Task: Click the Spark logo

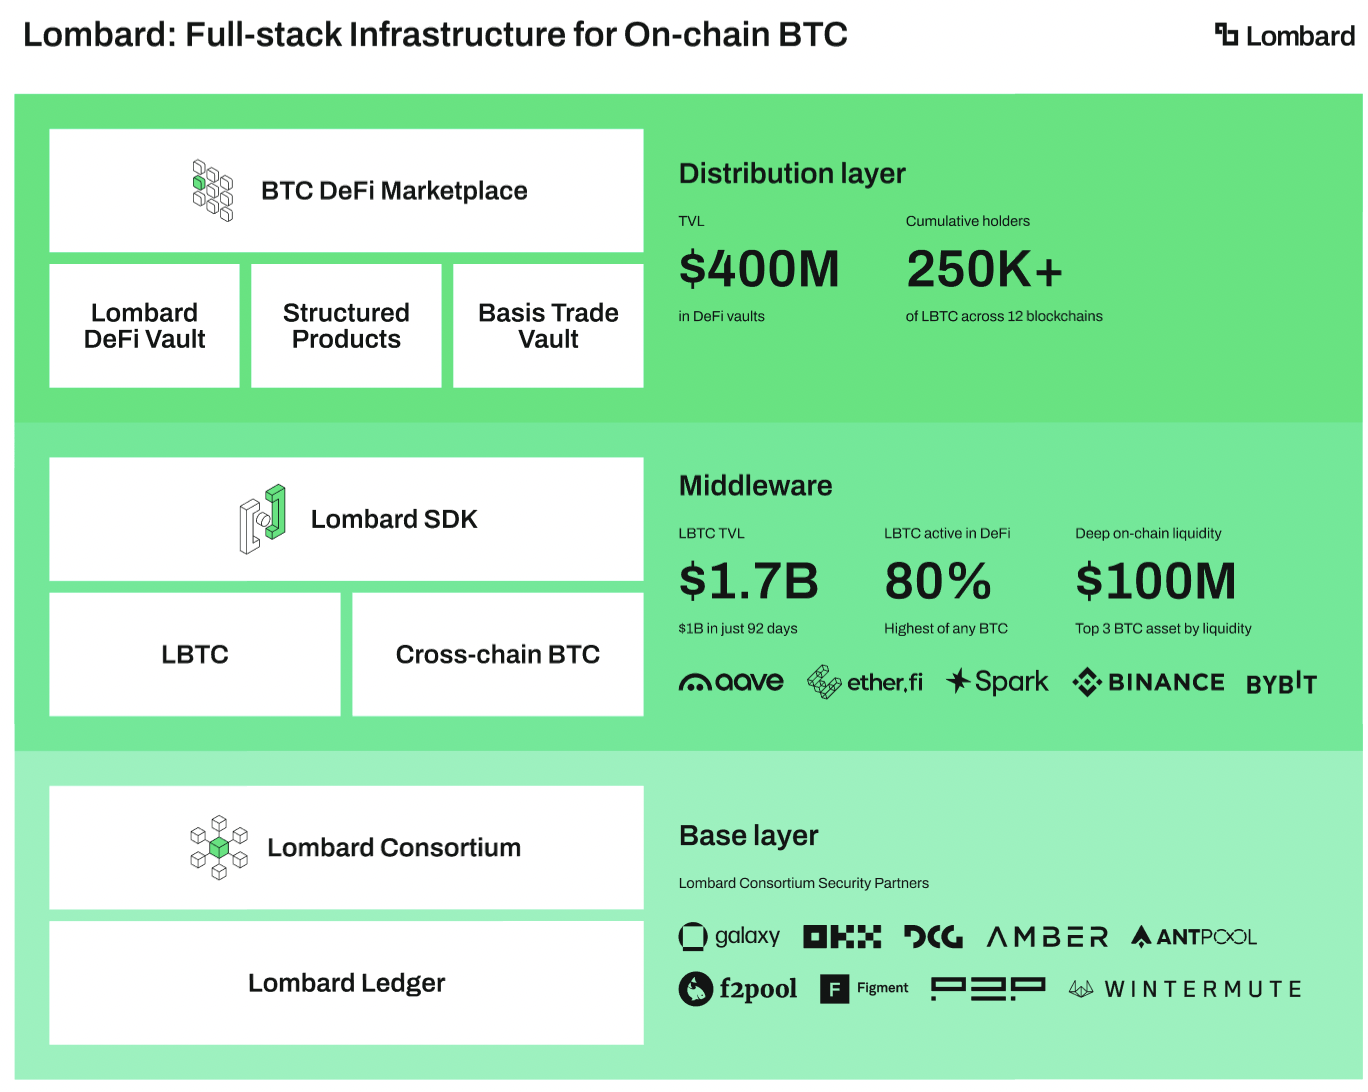Action: (997, 682)
